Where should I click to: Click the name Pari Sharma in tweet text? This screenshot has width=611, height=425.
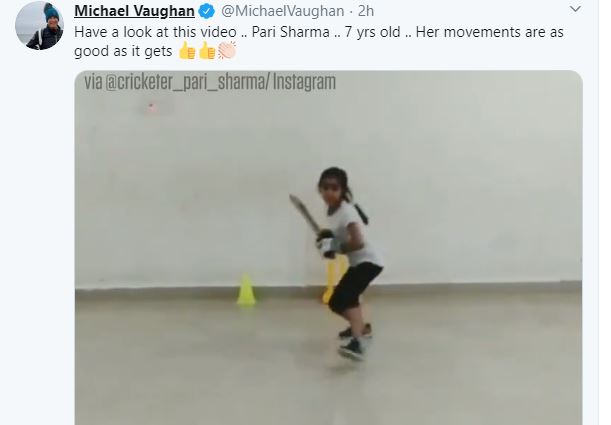pyautogui.click(x=291, y=32)
